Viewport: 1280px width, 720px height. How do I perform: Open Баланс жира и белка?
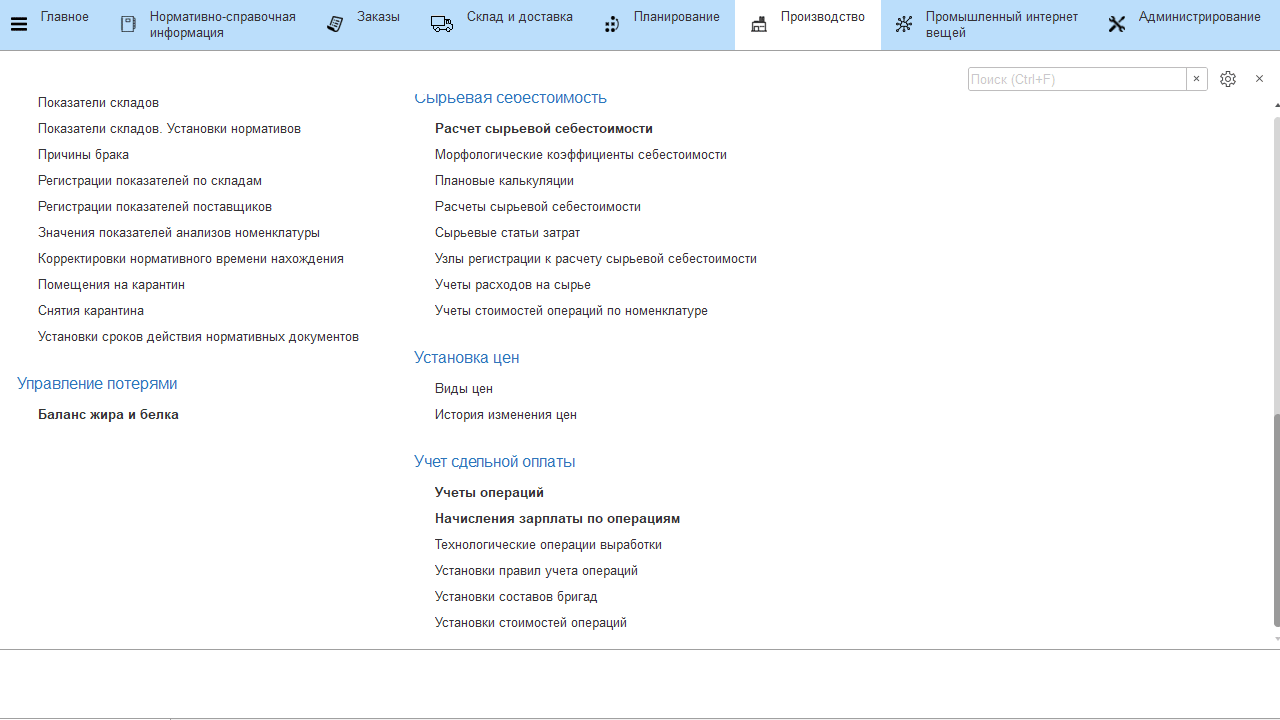(x=108, y=415)
